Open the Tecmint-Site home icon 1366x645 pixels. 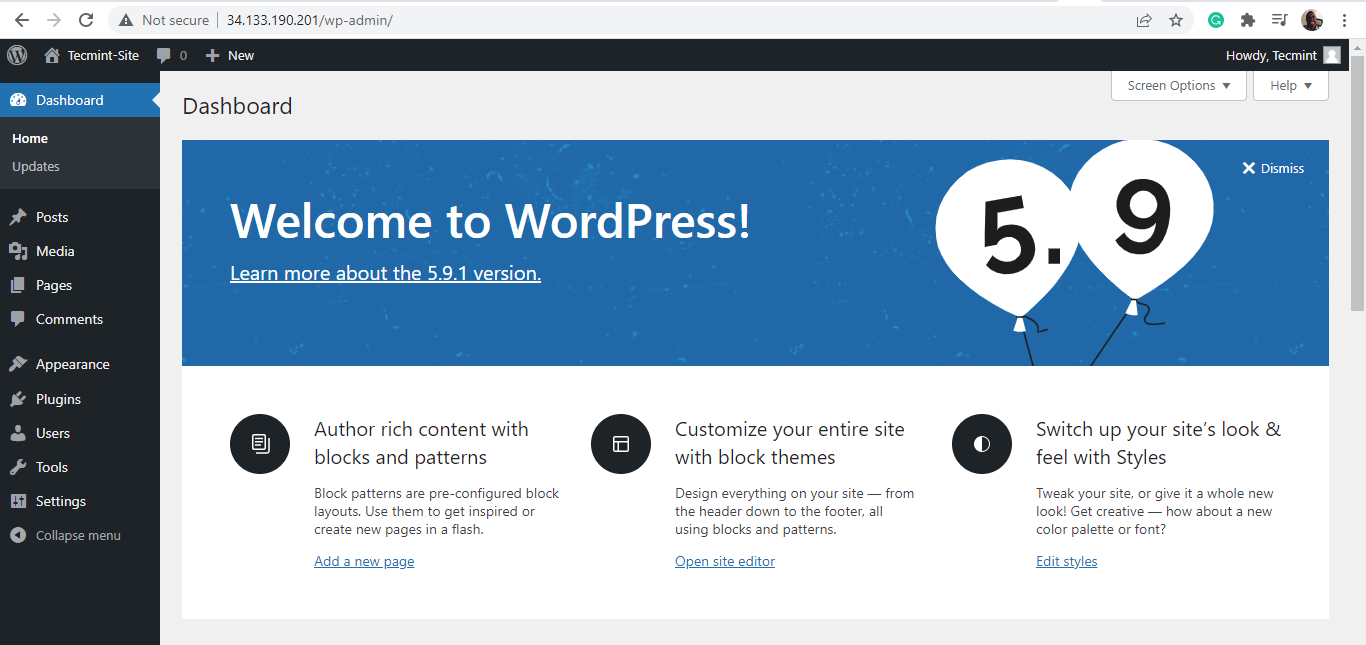pos(52,55)
